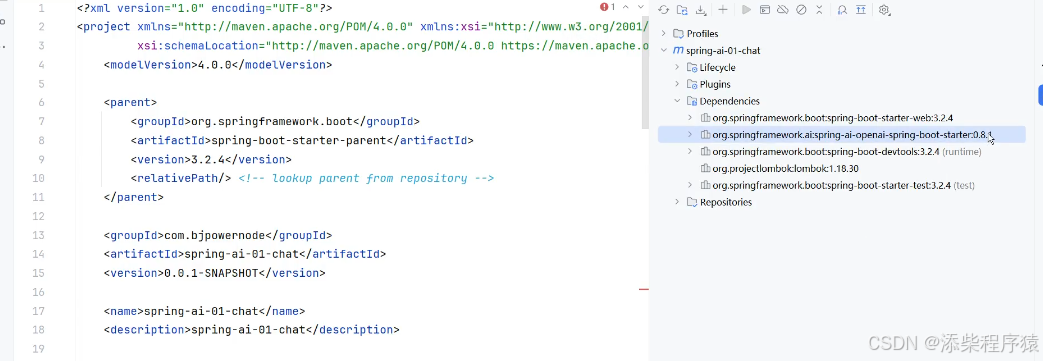
Task: Click modelVersion value 4.0.0 in editor
Action: coord(215,65)
